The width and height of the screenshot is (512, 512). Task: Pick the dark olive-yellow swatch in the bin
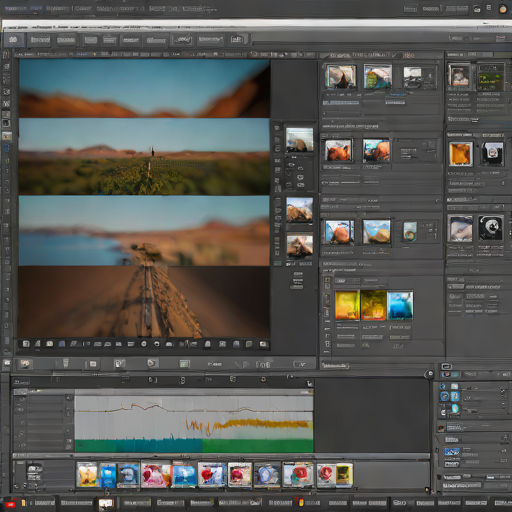[374, 305]
